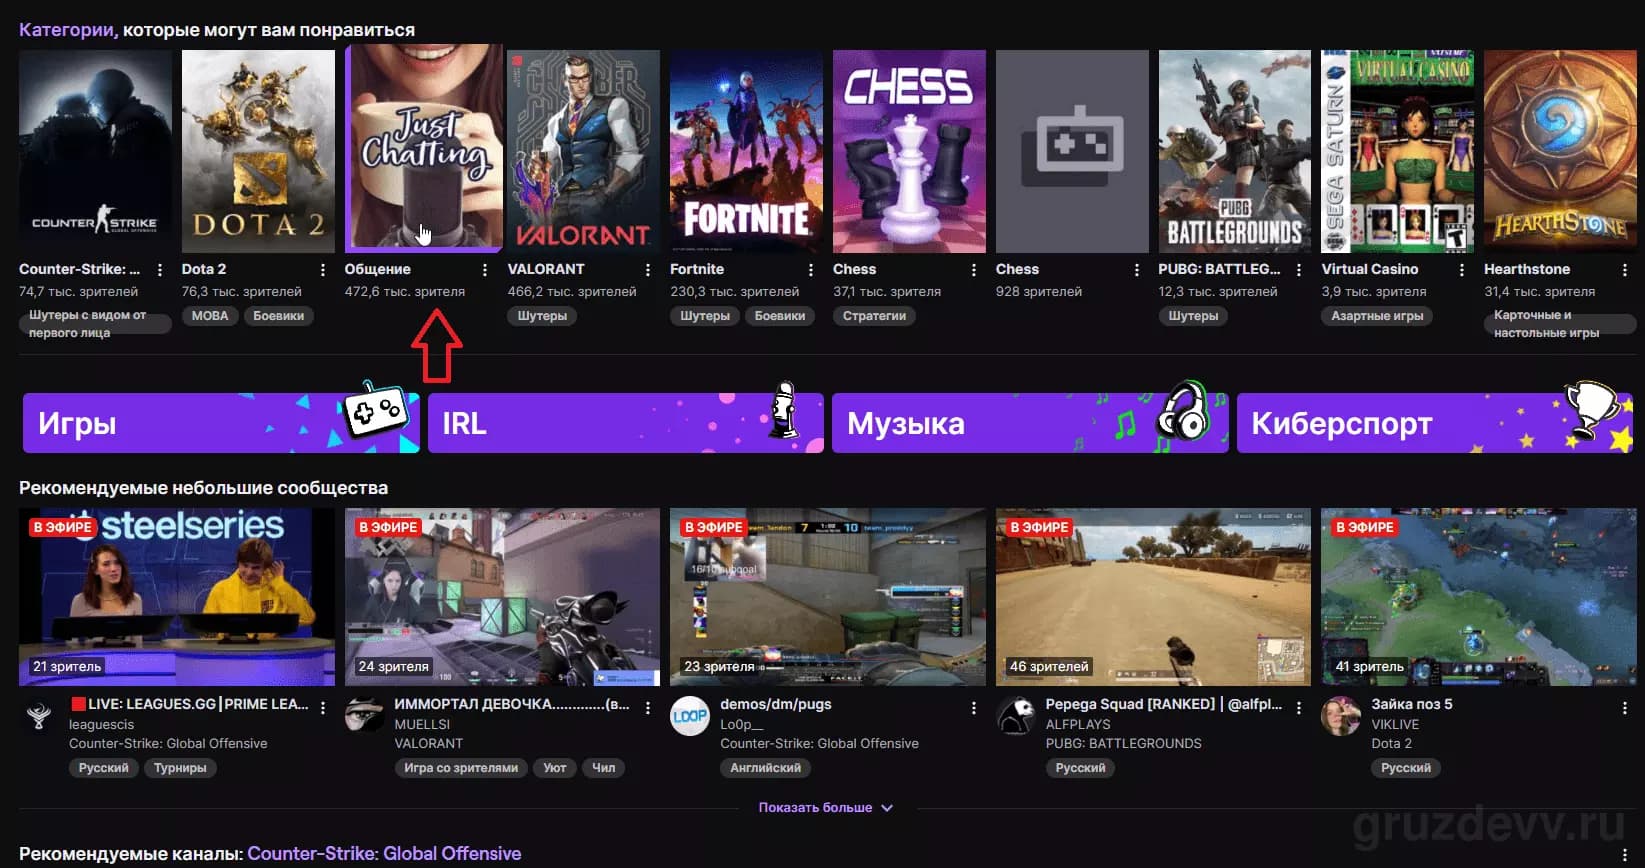Select the Уют tag
The height and width of the screenshot is (868, 1645).
555,768
